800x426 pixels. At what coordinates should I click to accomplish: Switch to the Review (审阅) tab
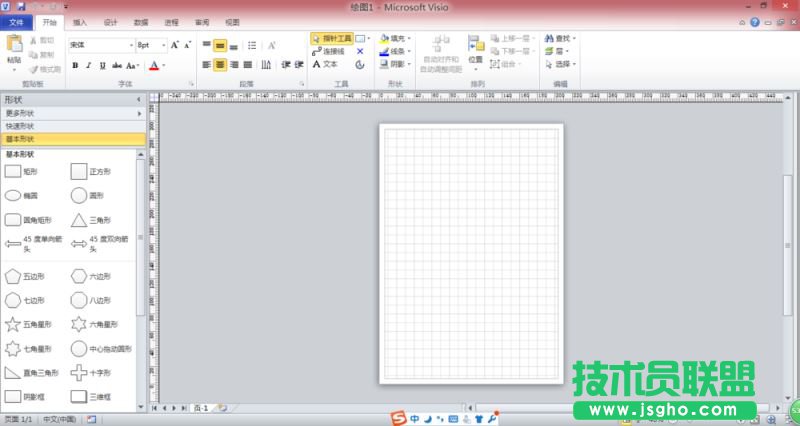point(202,22)
